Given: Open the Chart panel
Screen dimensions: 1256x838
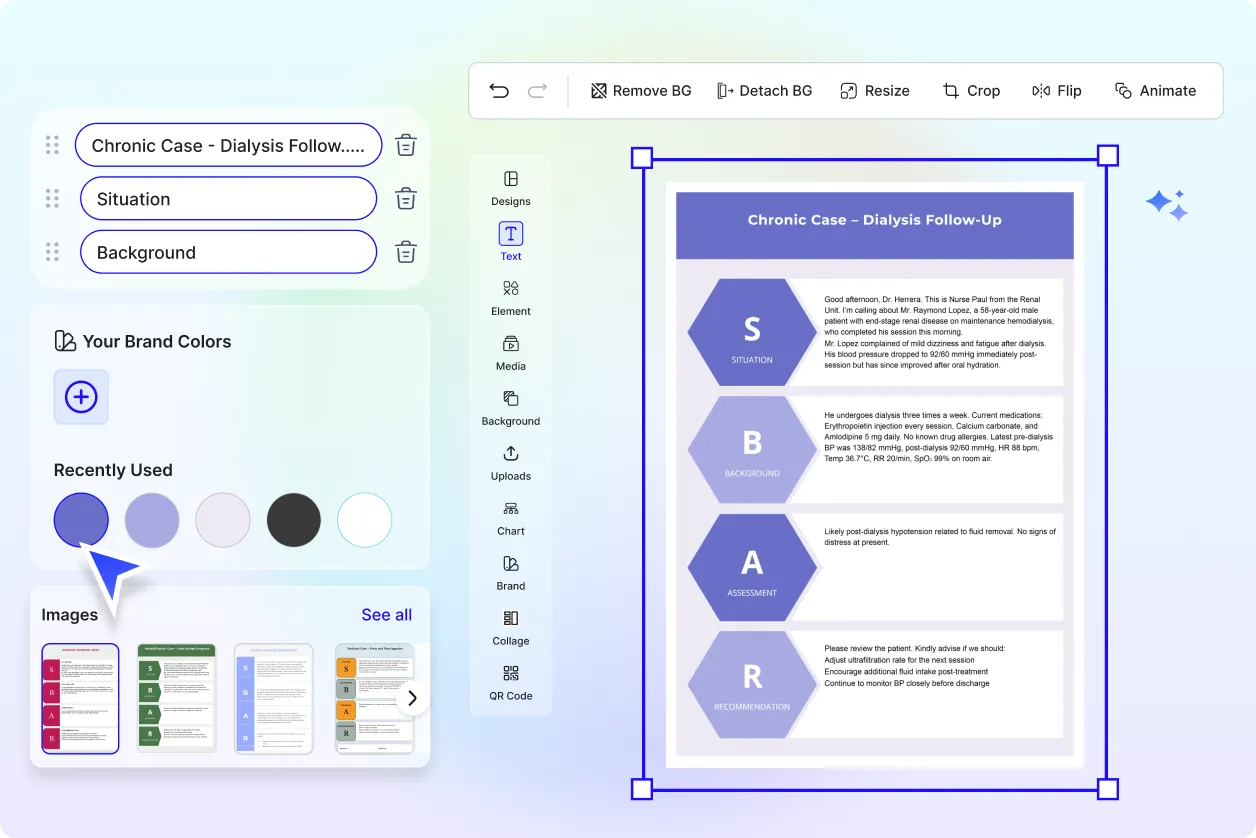Looking at the screenshot, I should (510, 519).
